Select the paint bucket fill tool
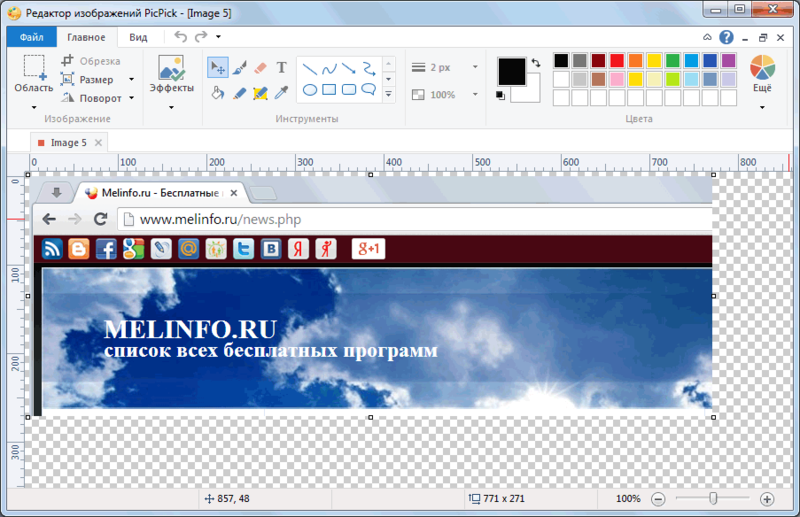800x517 pixels. pyautogui.click(x=218, y=93)
